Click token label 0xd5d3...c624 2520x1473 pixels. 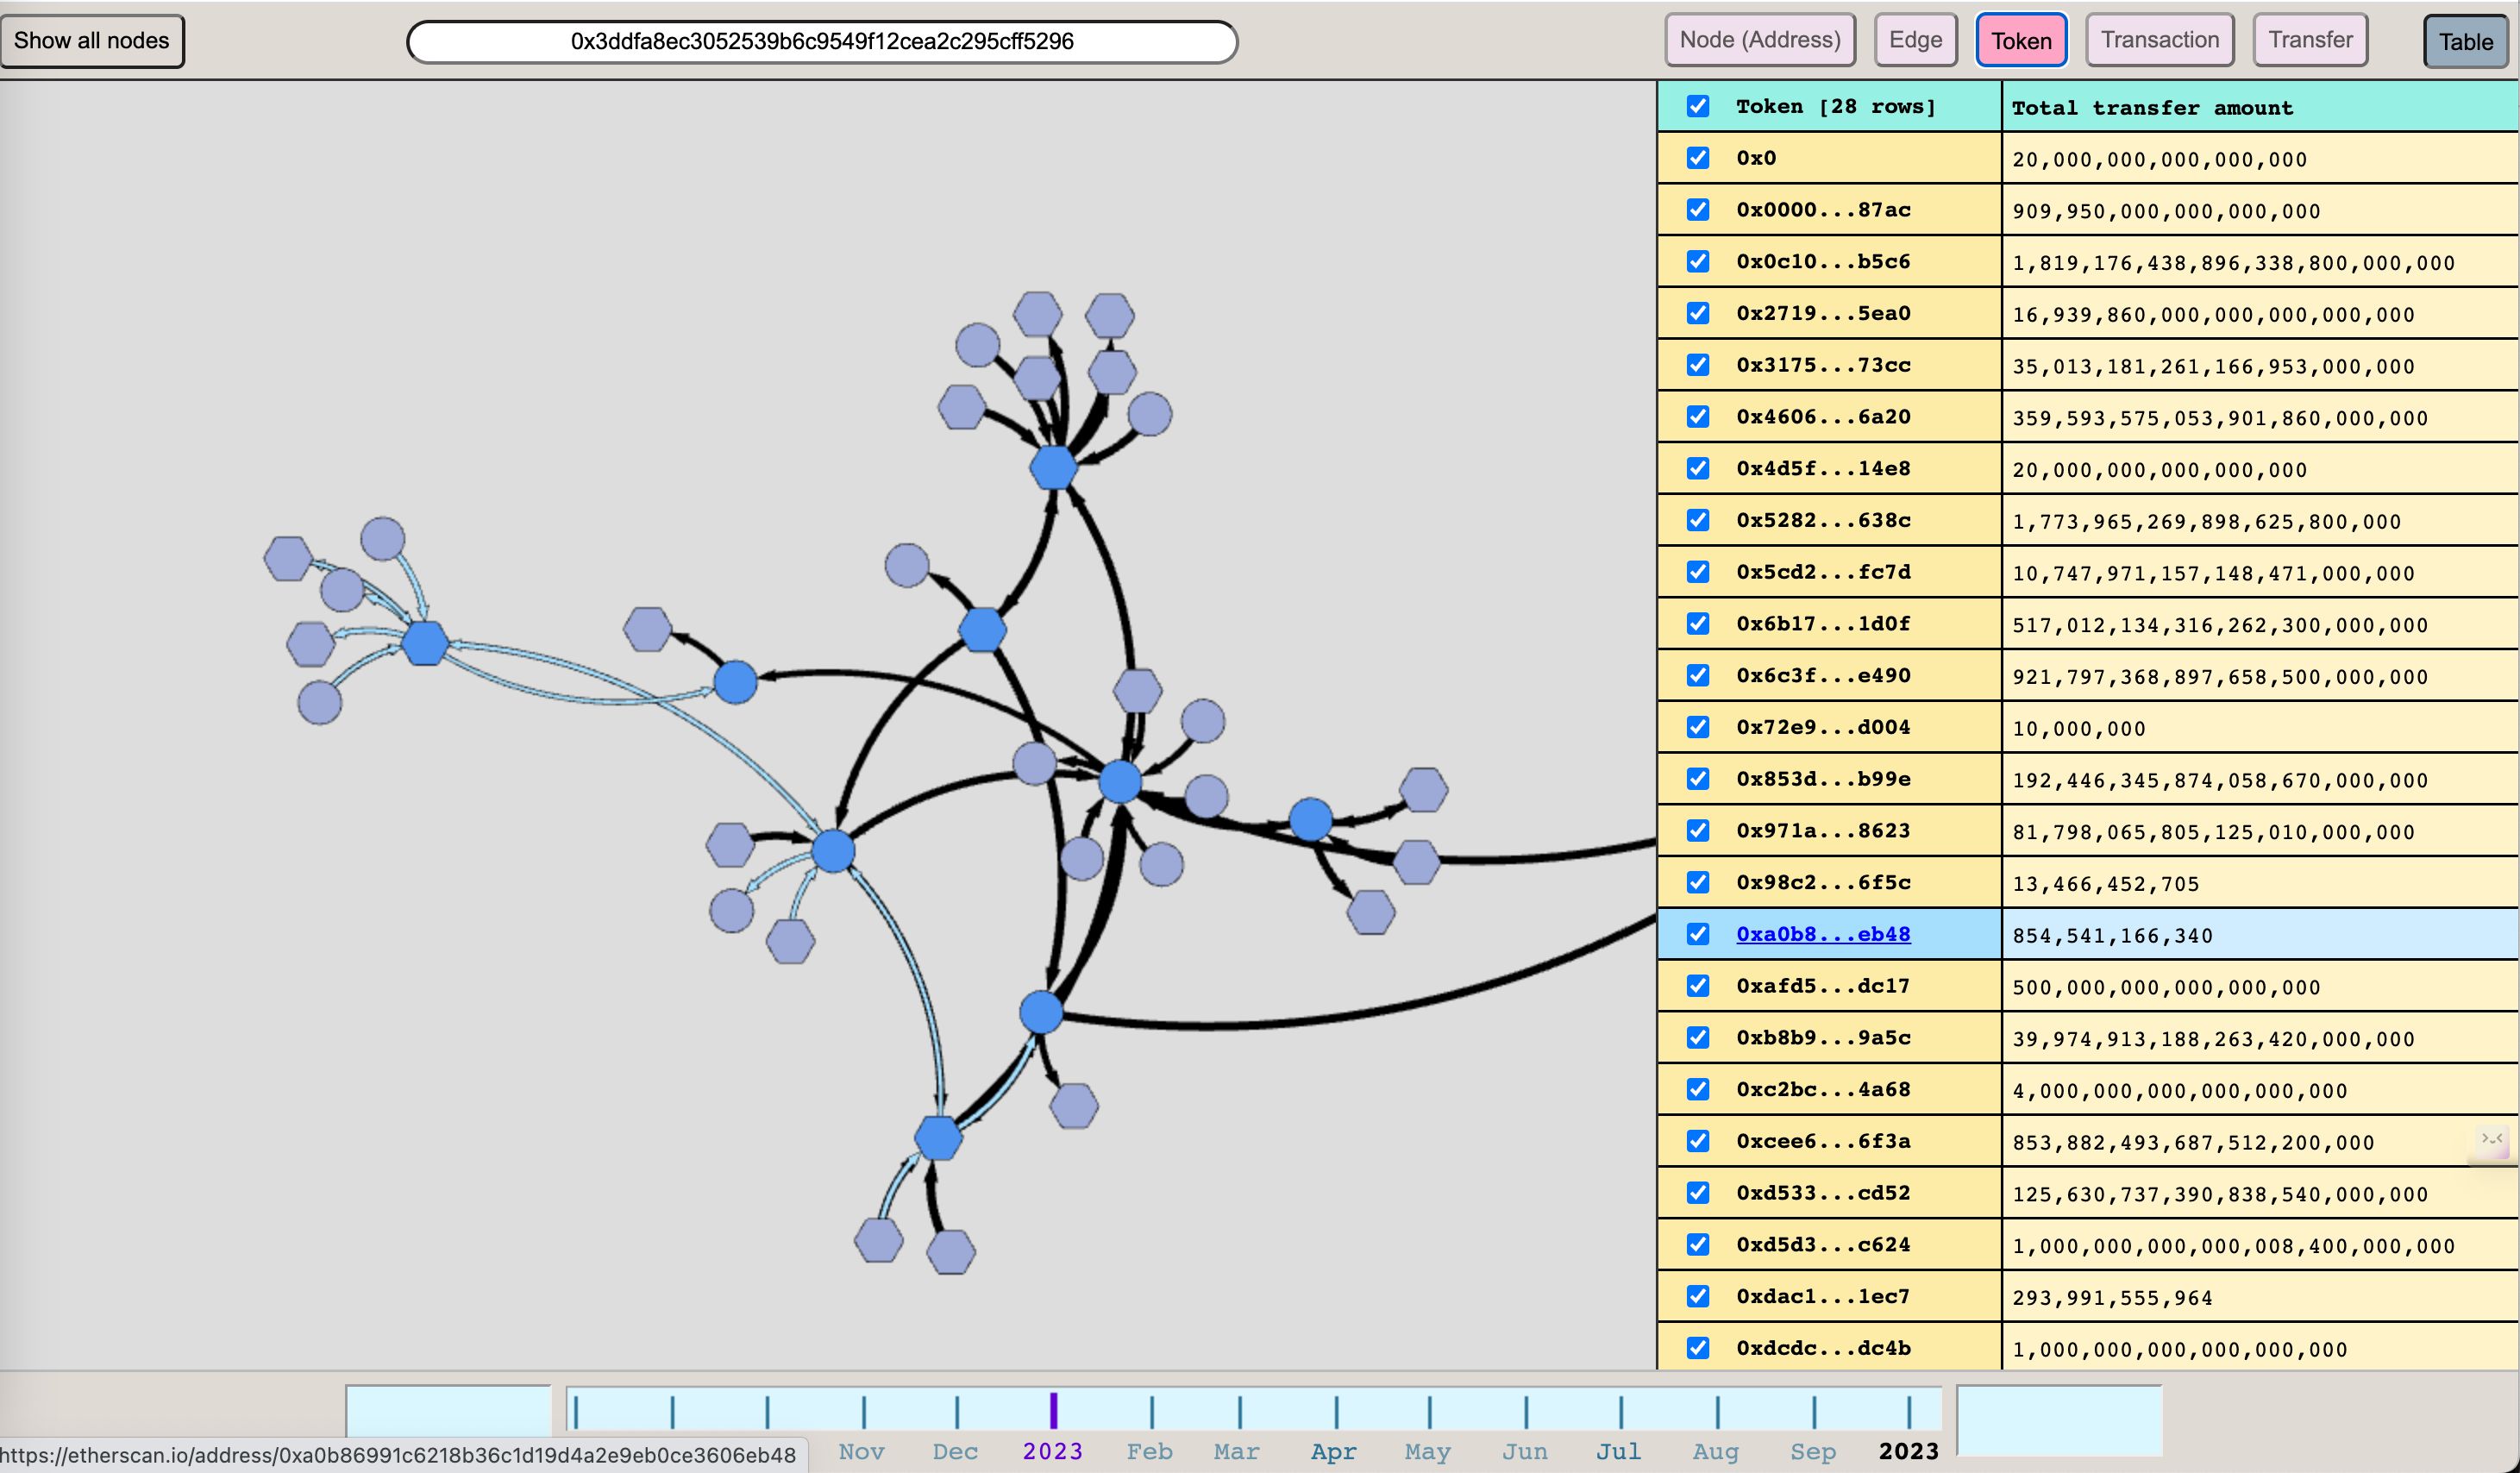click(x=1823, y=1244)
